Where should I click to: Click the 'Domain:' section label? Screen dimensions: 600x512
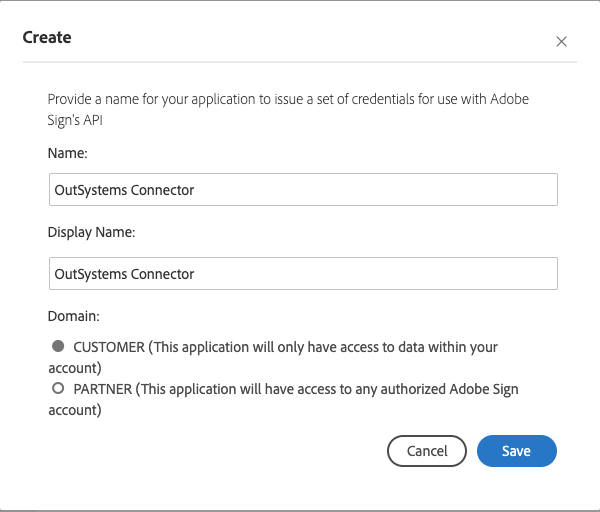[x=74, y=316]
